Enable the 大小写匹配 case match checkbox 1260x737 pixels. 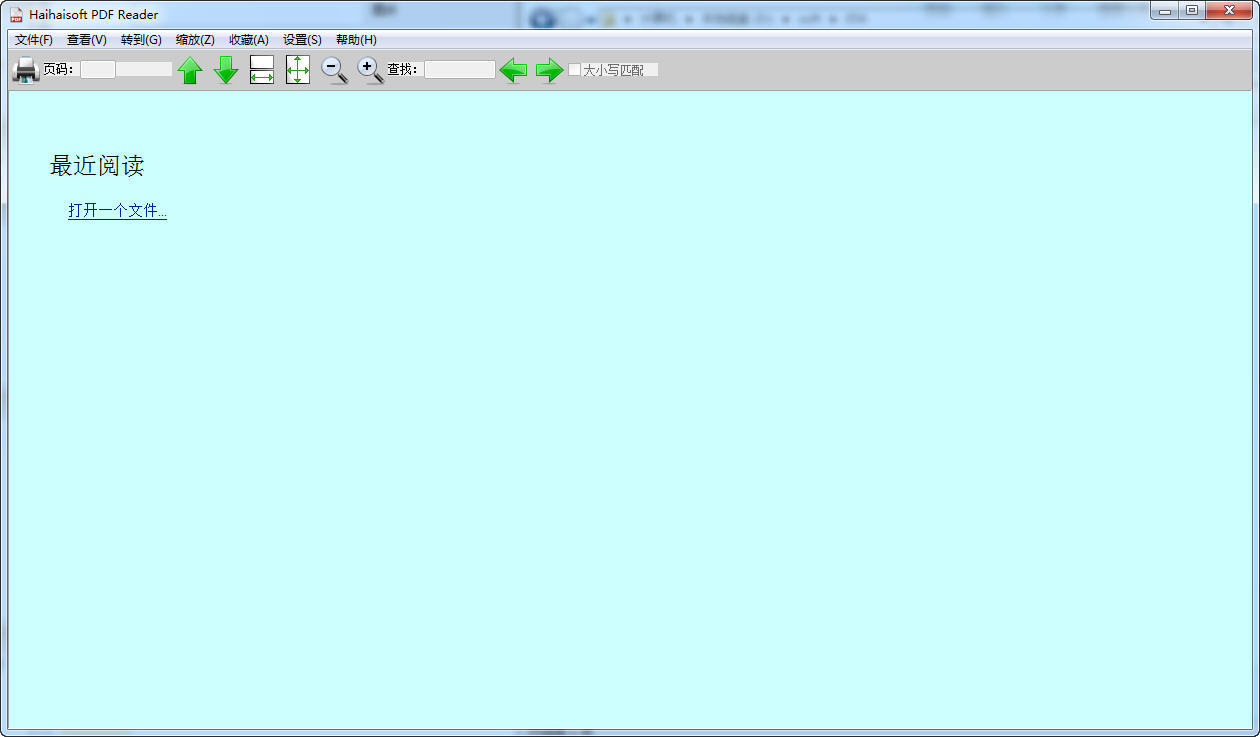pos(575,70)
